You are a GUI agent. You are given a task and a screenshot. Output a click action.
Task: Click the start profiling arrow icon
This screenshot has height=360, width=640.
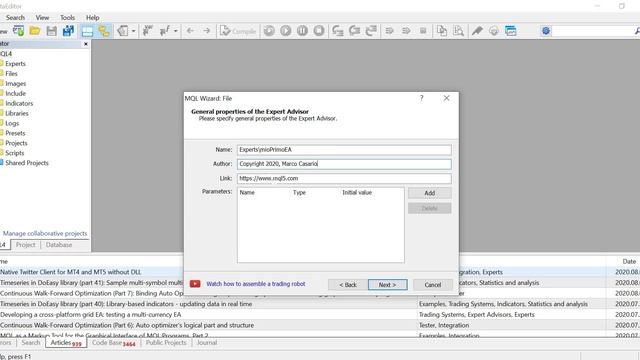tap(389, 31)
